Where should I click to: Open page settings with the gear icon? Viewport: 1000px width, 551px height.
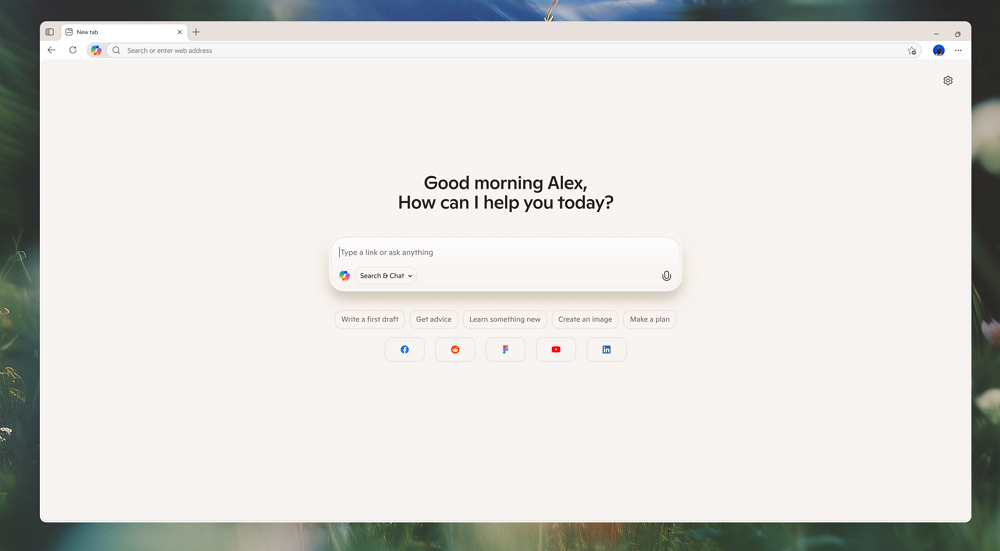click(x=948, y=81)
